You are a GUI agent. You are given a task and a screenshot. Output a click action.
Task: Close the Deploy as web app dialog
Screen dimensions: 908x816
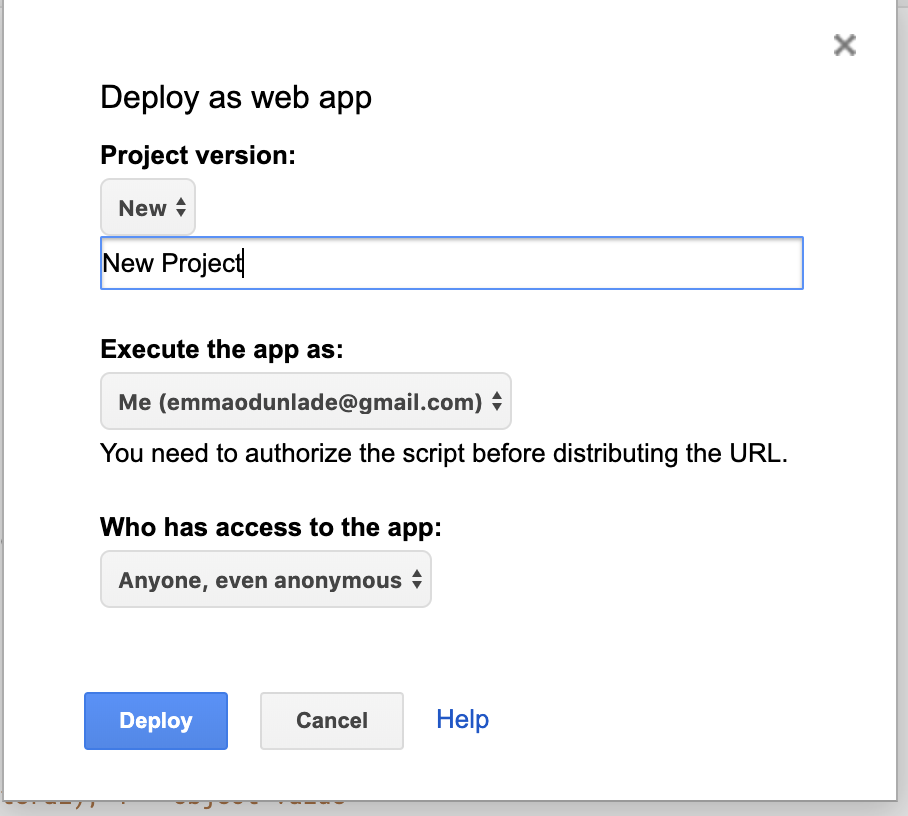click(845, 45)
